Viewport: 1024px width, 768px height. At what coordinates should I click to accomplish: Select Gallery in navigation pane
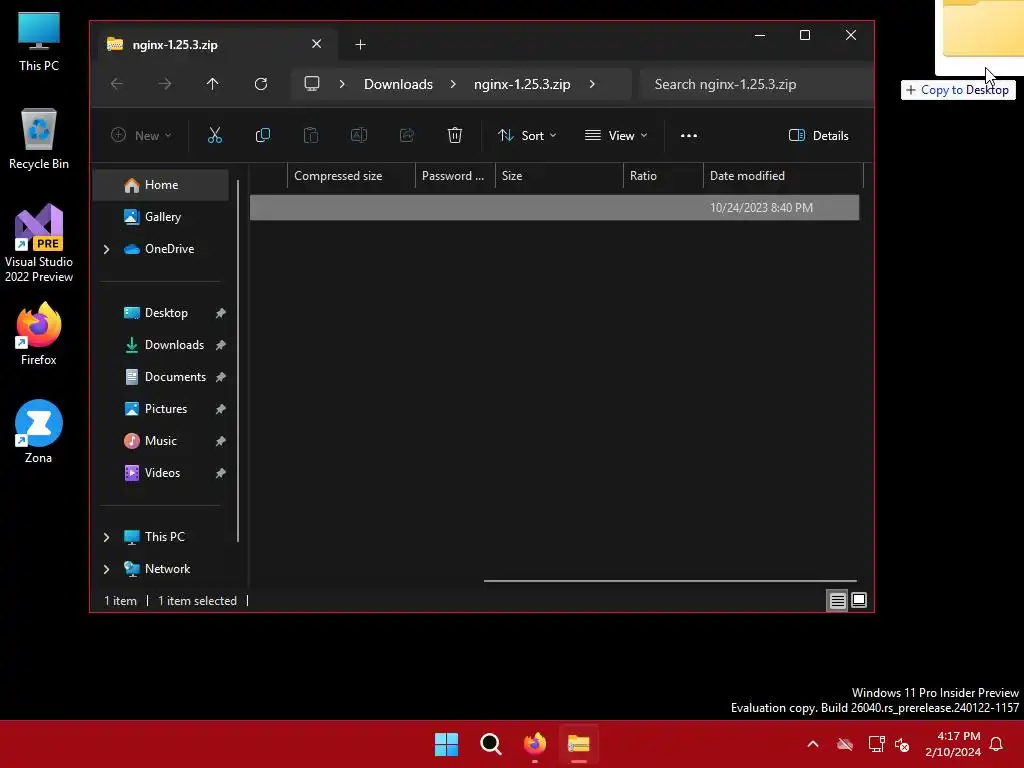point(161,217)
